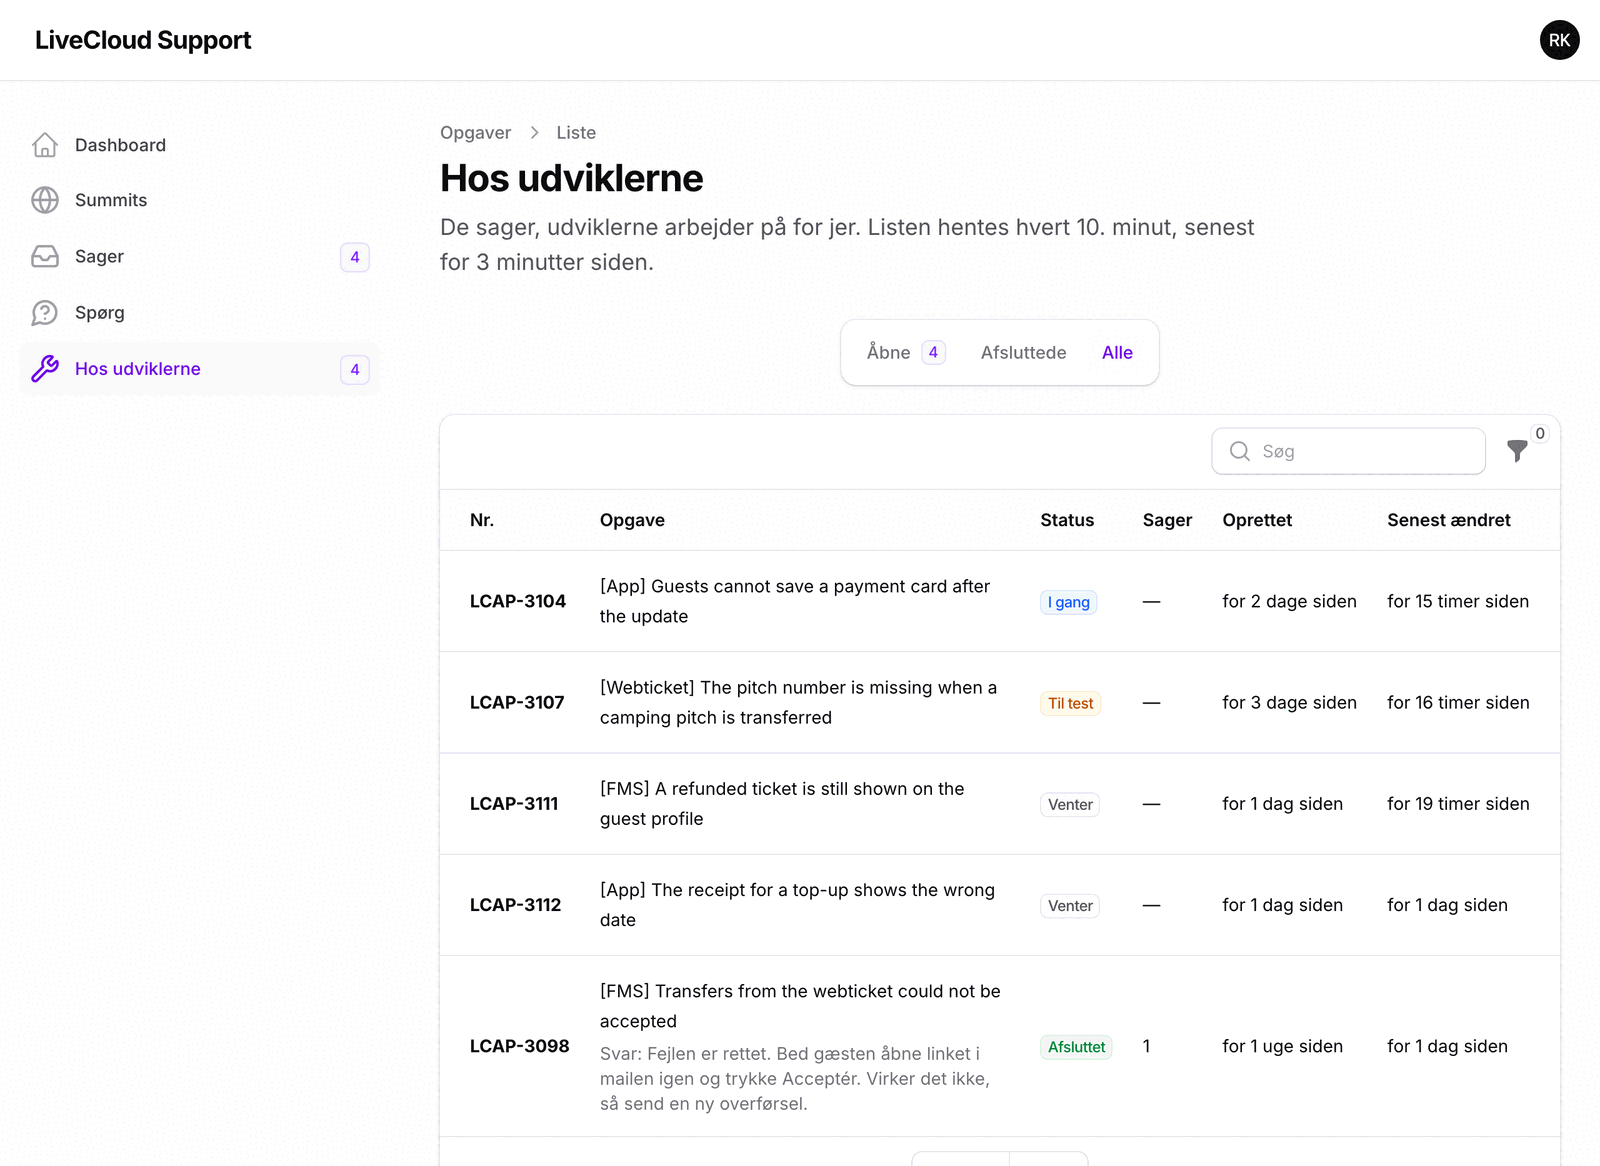Click the LiveCloud Support logo title
The image size is (1600, 1166).
click(143, 40)
